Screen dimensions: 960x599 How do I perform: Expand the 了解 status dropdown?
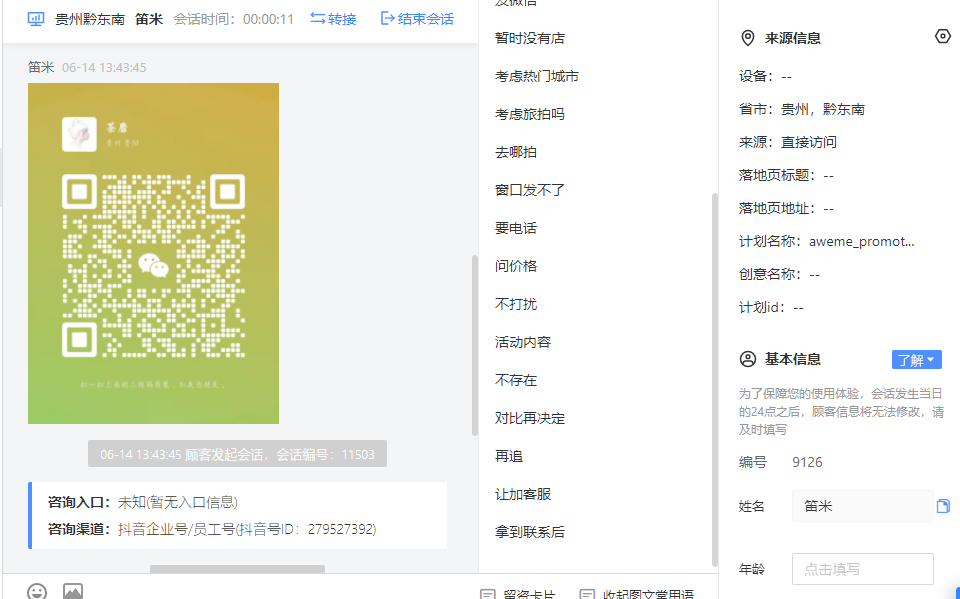pos(917,360)
